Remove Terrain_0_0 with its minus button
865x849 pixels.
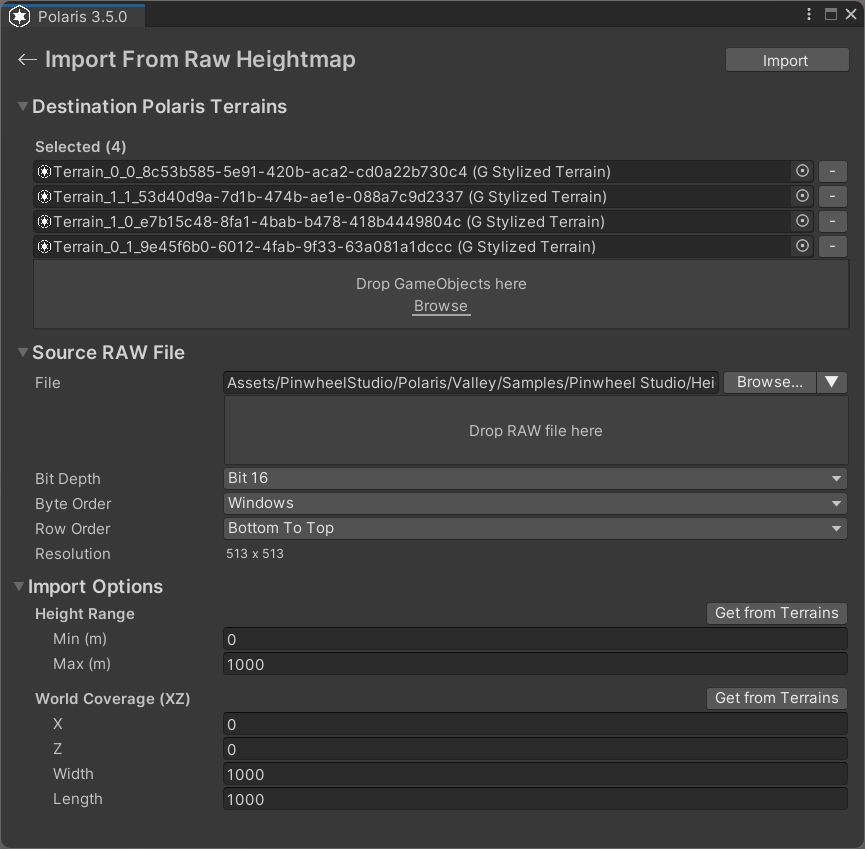832,172
